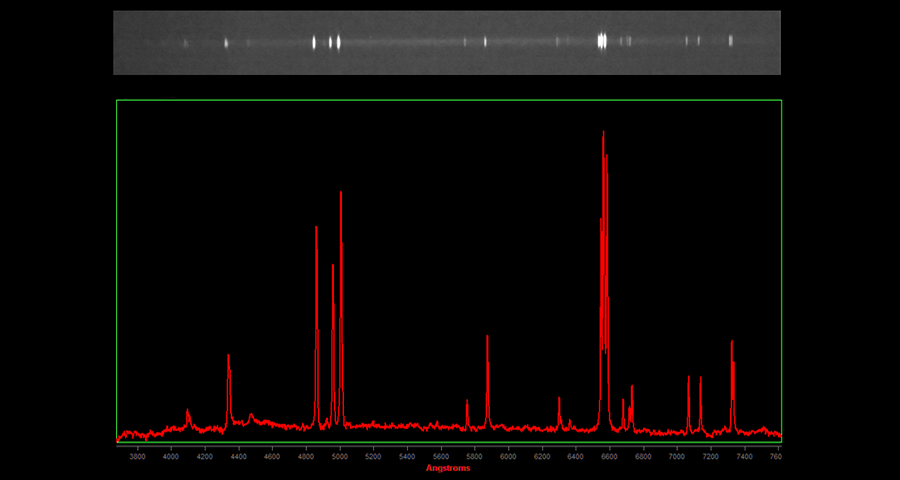Pick the peak near 5876 Angstroms
Image resolution: width=900 pixels, height=480 pixels.
pos(487,338)
